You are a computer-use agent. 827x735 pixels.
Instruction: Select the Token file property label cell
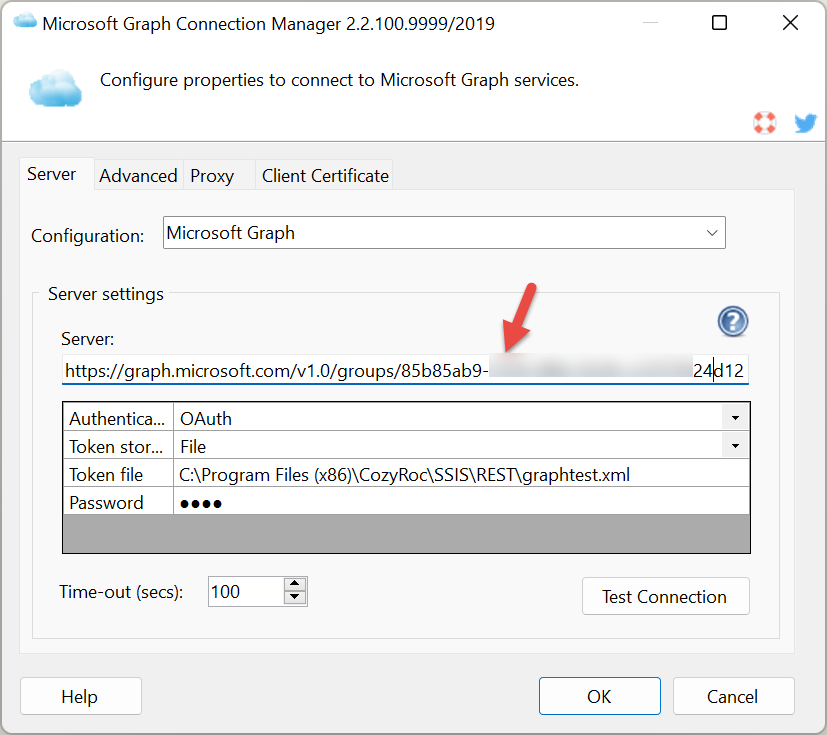coord(118,475)
